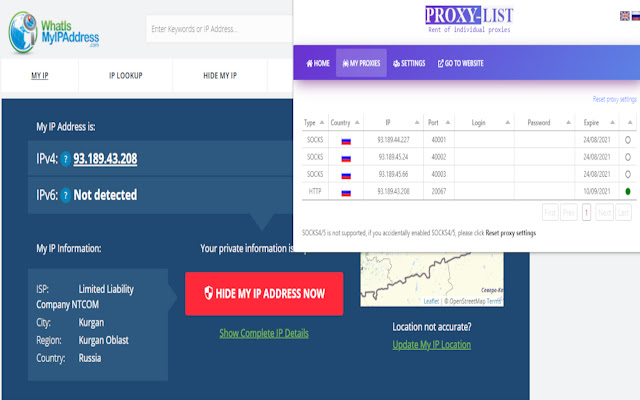The width and height of the screenshot is (640, 400).
Task: Click the IPv6 question mark help icon
Action: [x=65, y=196]
